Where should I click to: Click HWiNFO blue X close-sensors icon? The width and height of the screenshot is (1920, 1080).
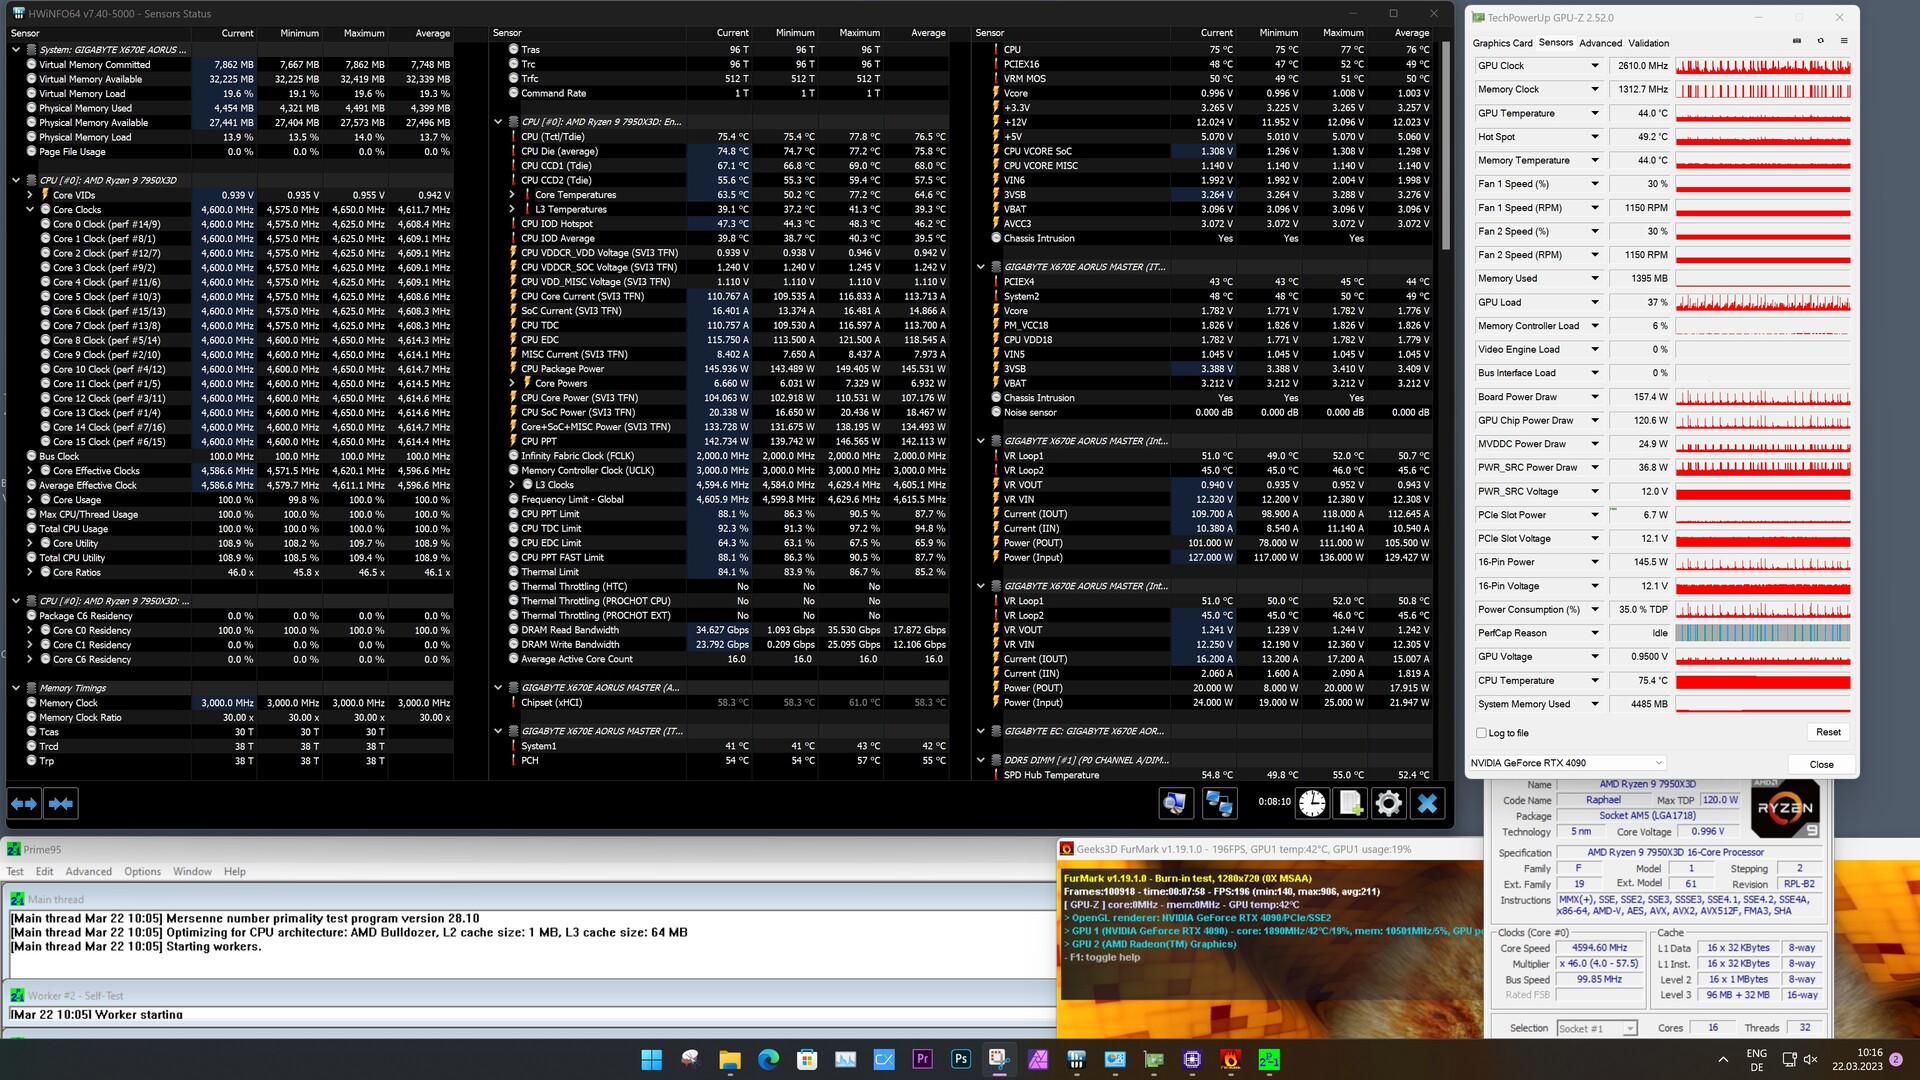point(1427,803)
